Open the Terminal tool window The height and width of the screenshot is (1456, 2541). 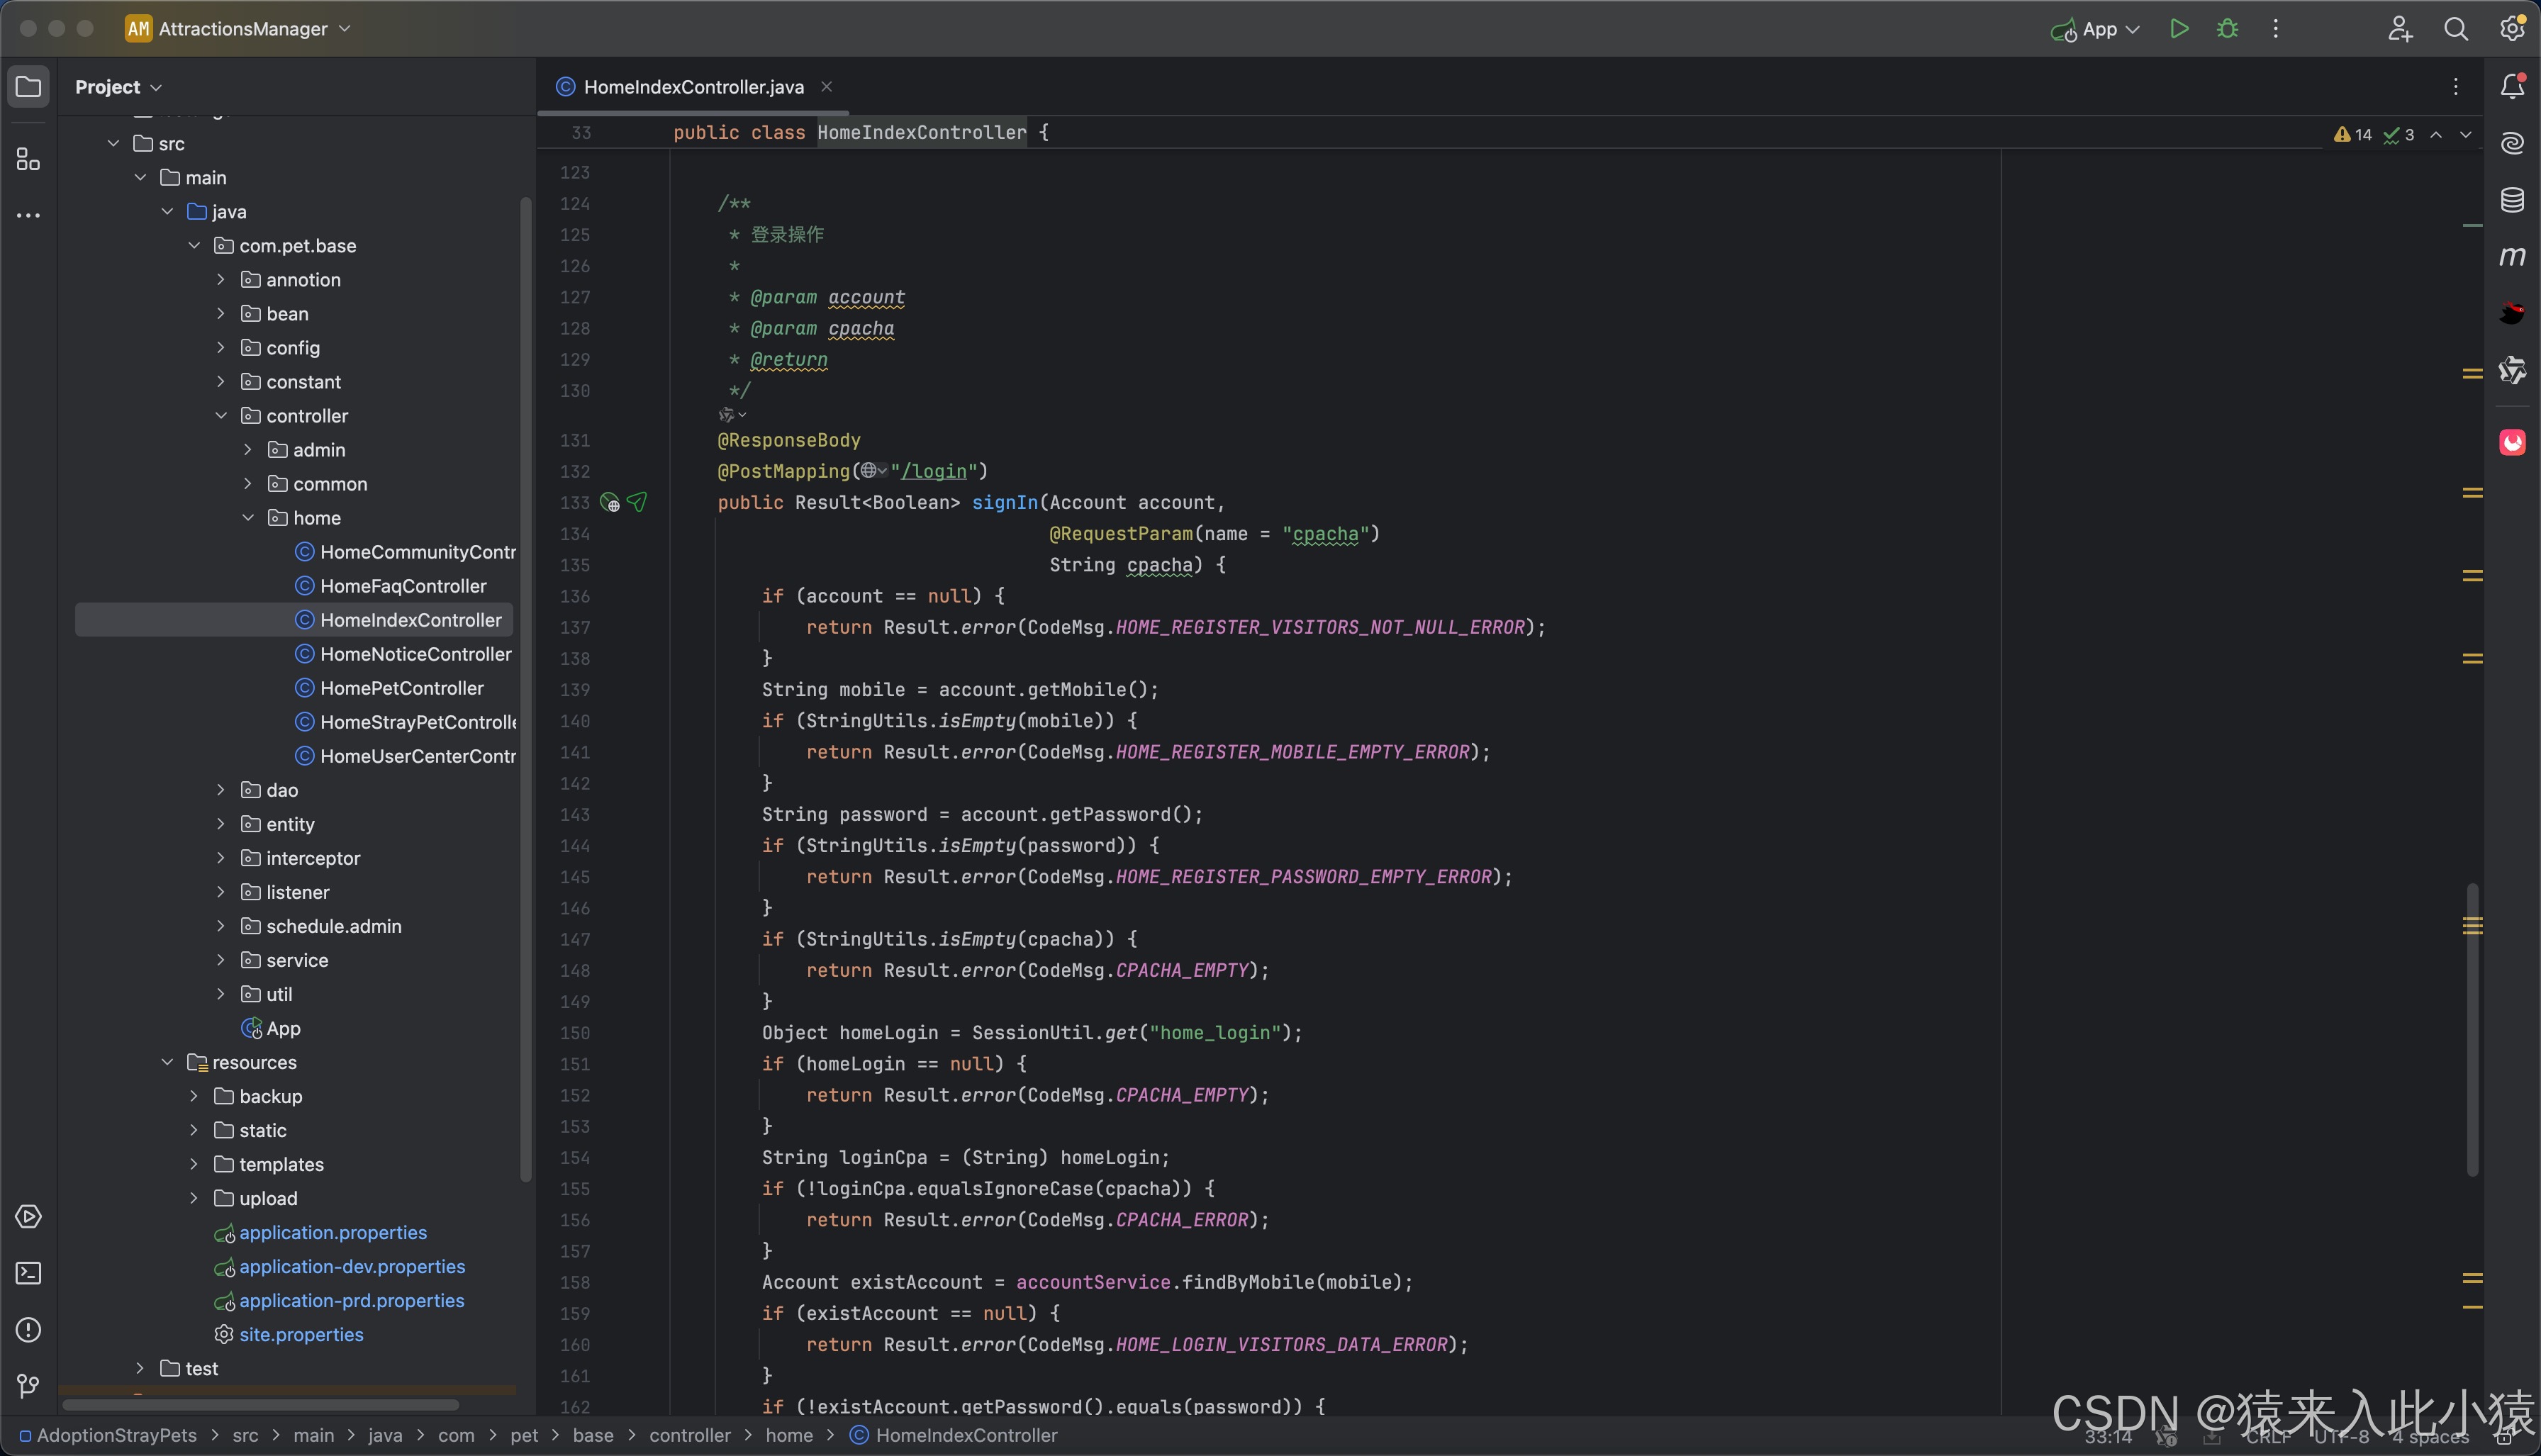pos(28,1273)
